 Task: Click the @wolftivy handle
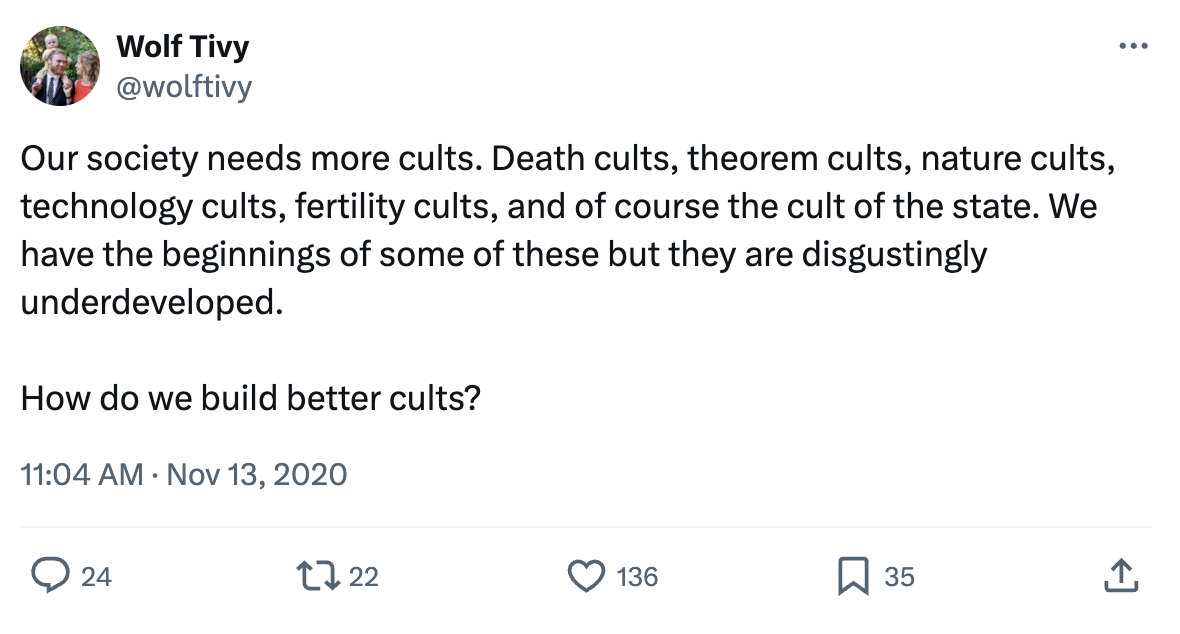click(184, 88)
